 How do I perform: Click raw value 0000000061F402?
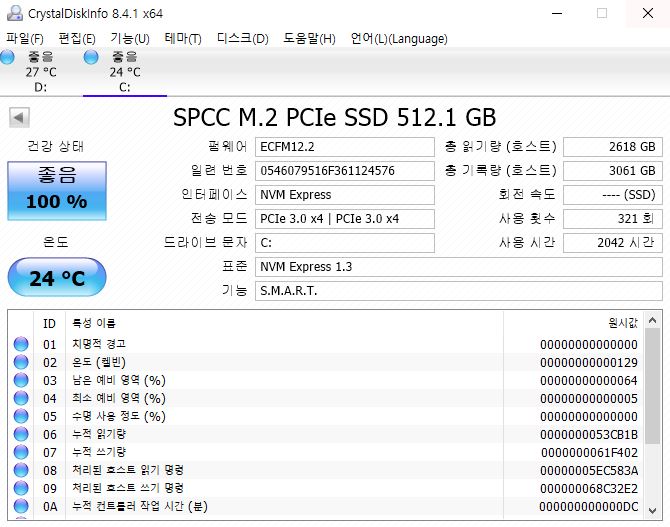(589, 452)
